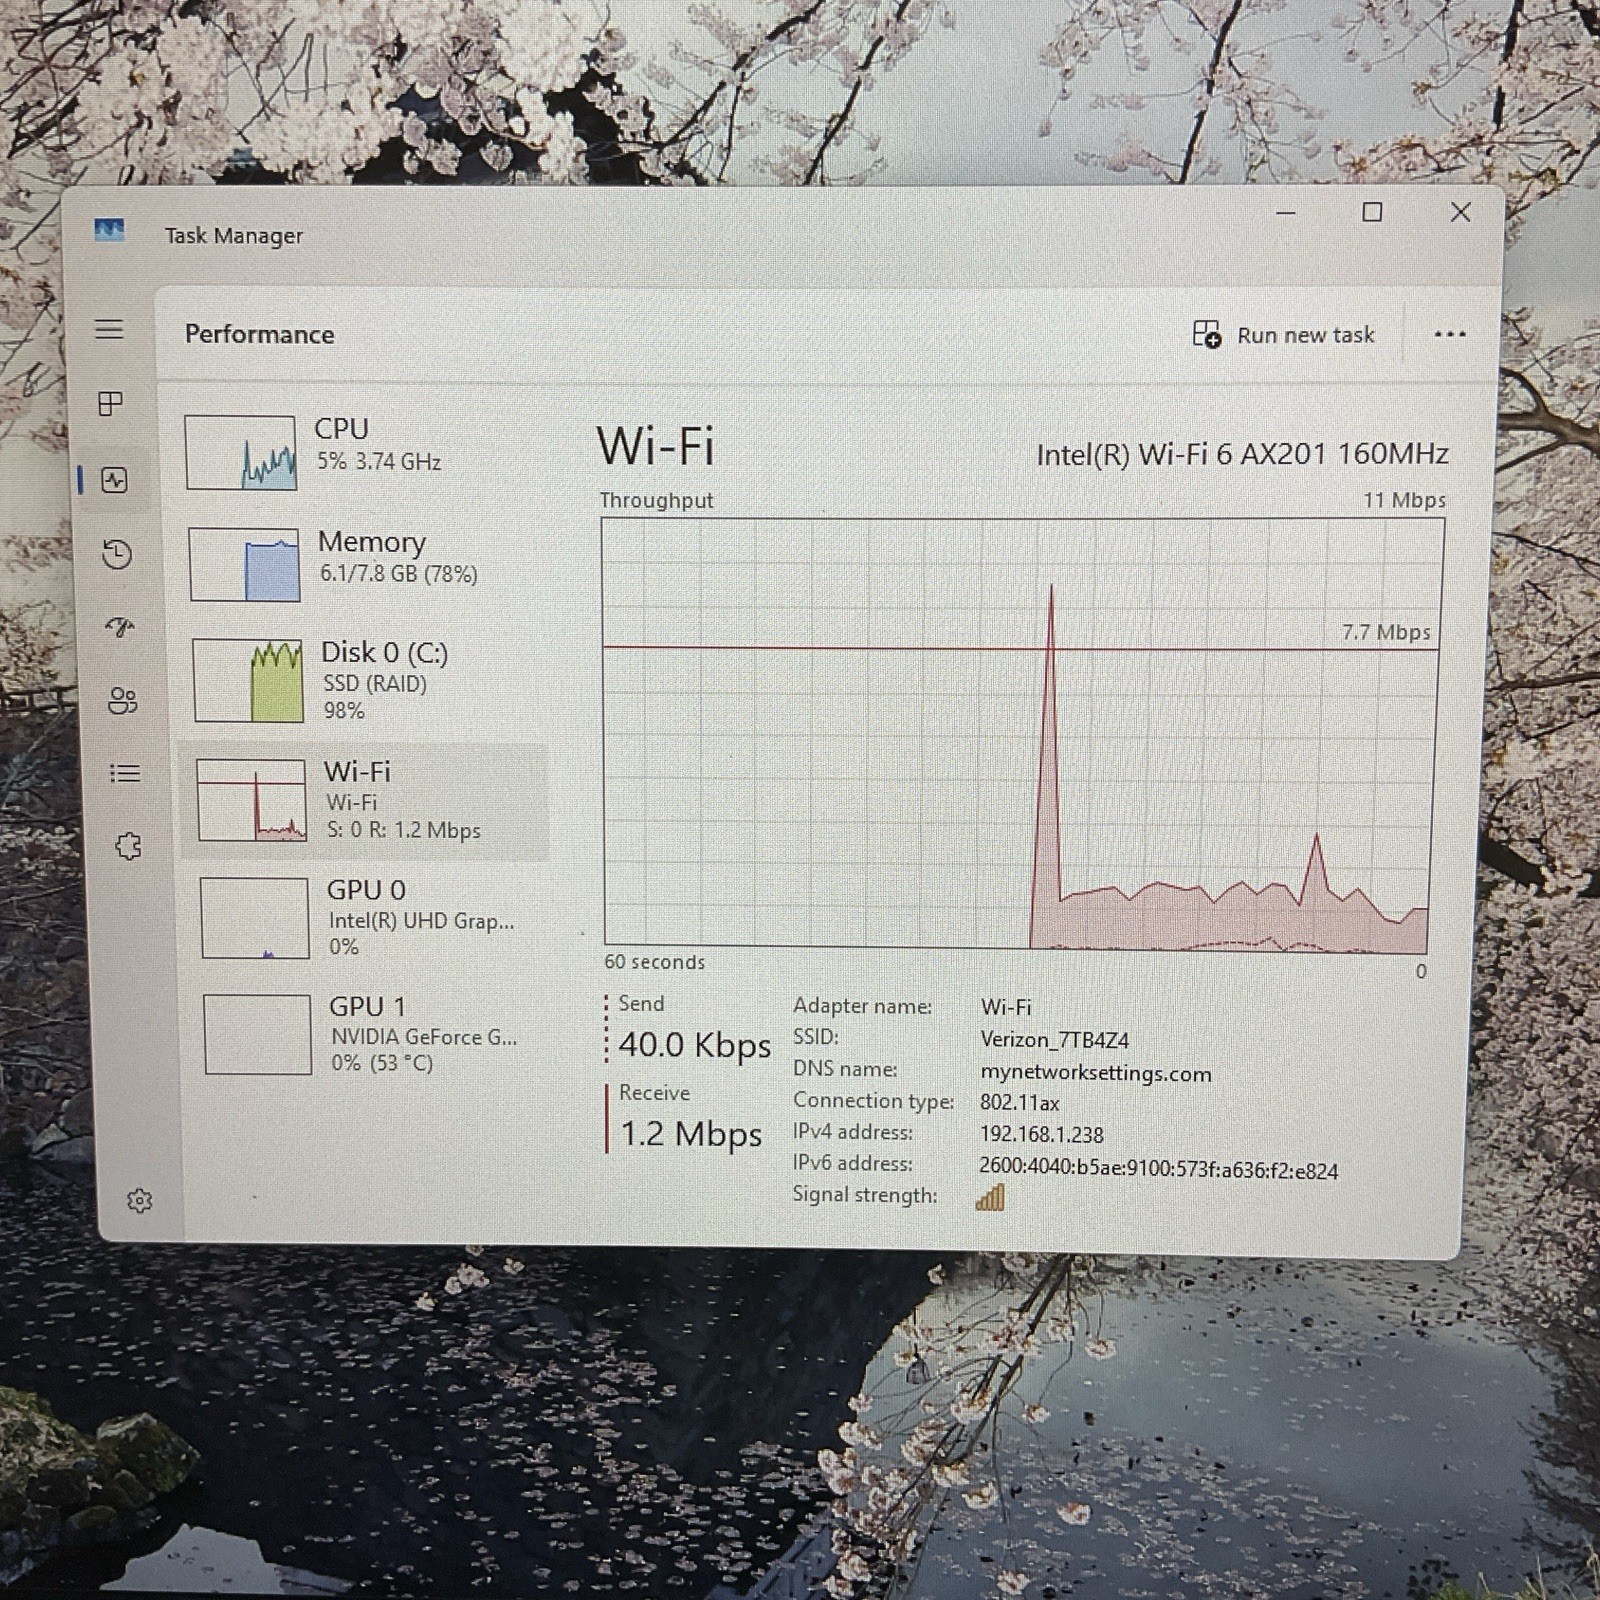Open the three-dot more options menu
Screen dimensions: 1600x1600
point(1449,334)
